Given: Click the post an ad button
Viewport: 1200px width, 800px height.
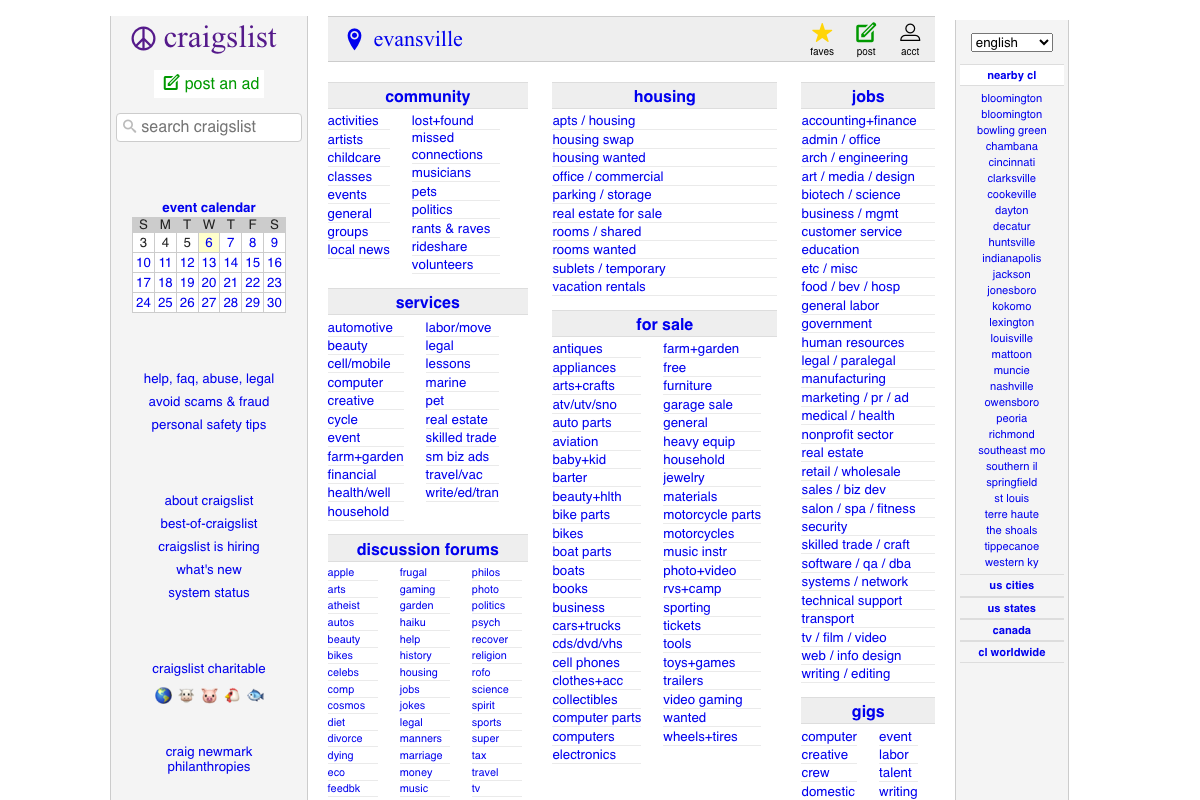Looking at the screenshot, I should pos(210,84).
